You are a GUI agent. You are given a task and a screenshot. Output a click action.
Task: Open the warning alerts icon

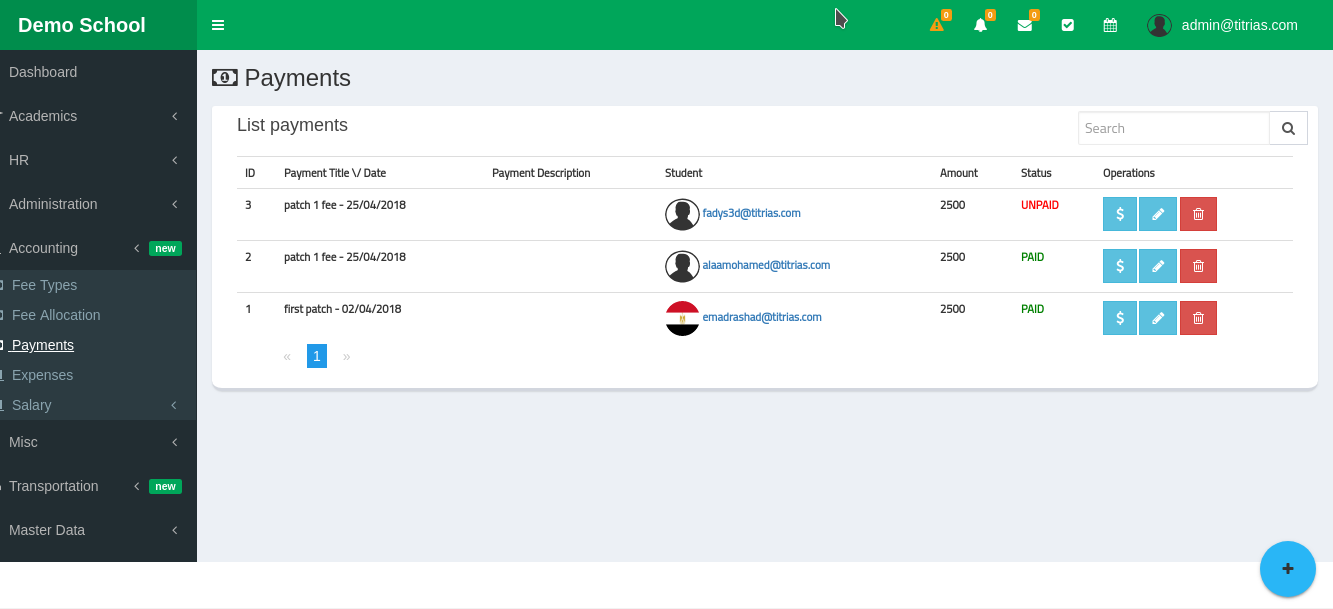click(937, 25)
